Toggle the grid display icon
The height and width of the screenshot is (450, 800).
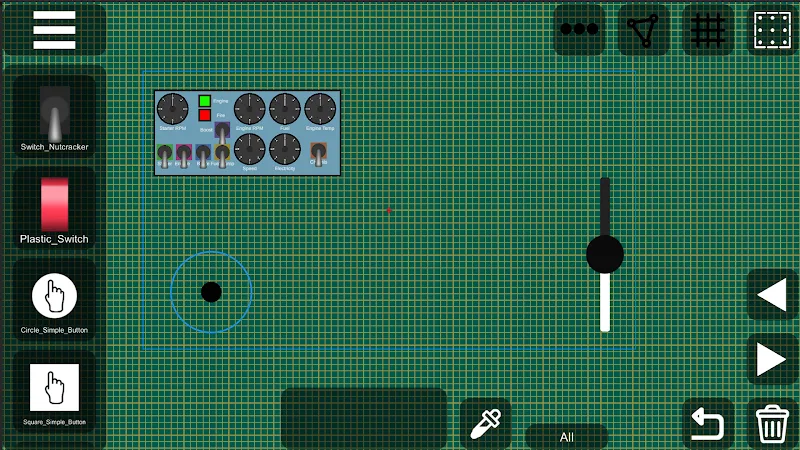point(708,30)
